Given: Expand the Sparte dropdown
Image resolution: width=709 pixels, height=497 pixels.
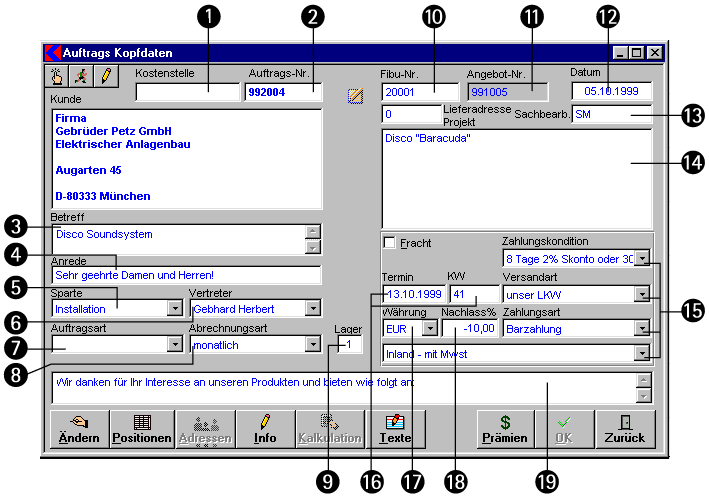Looking at the screenshot, I should [174, 309].
